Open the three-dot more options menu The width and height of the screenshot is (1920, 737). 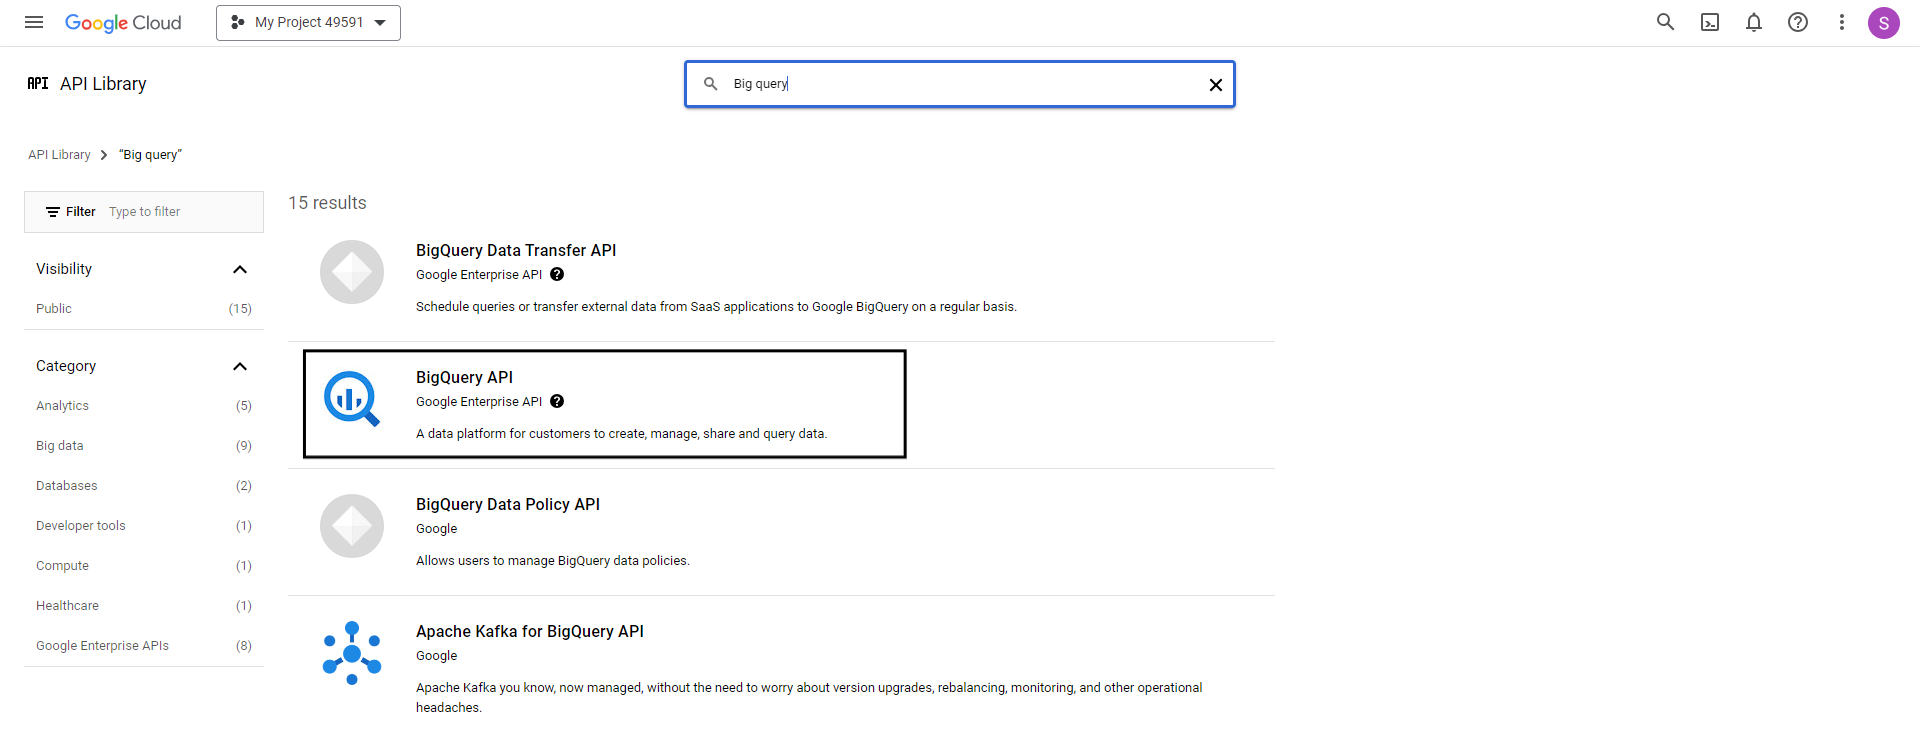(1842, 22)
